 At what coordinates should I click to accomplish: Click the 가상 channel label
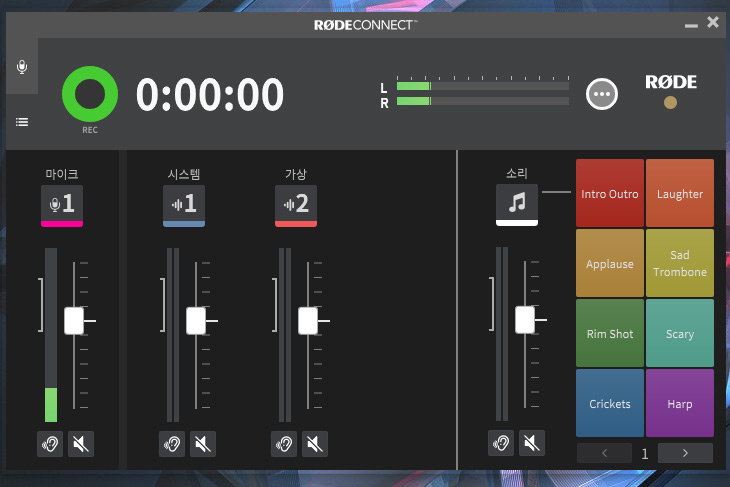(296, 174)
